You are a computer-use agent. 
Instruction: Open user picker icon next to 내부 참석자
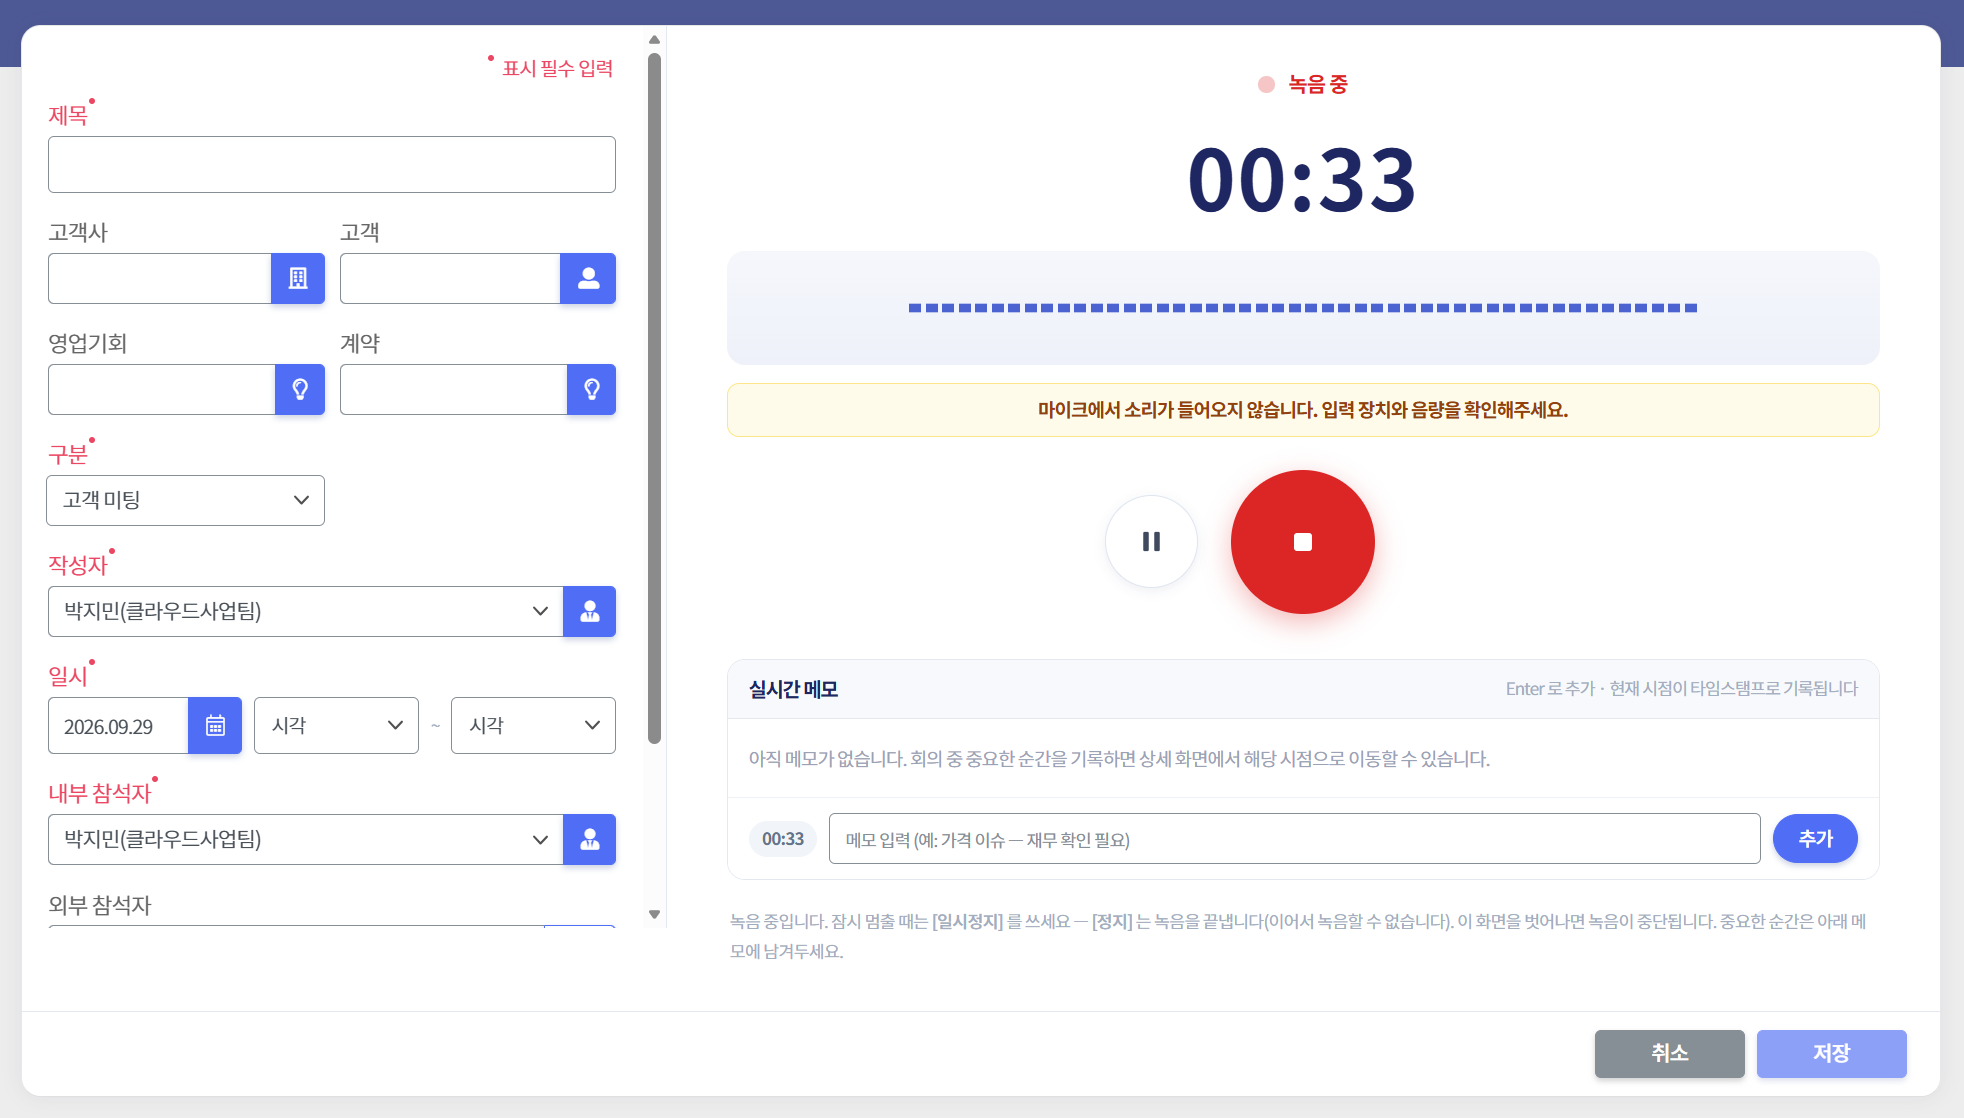(590, 839)
